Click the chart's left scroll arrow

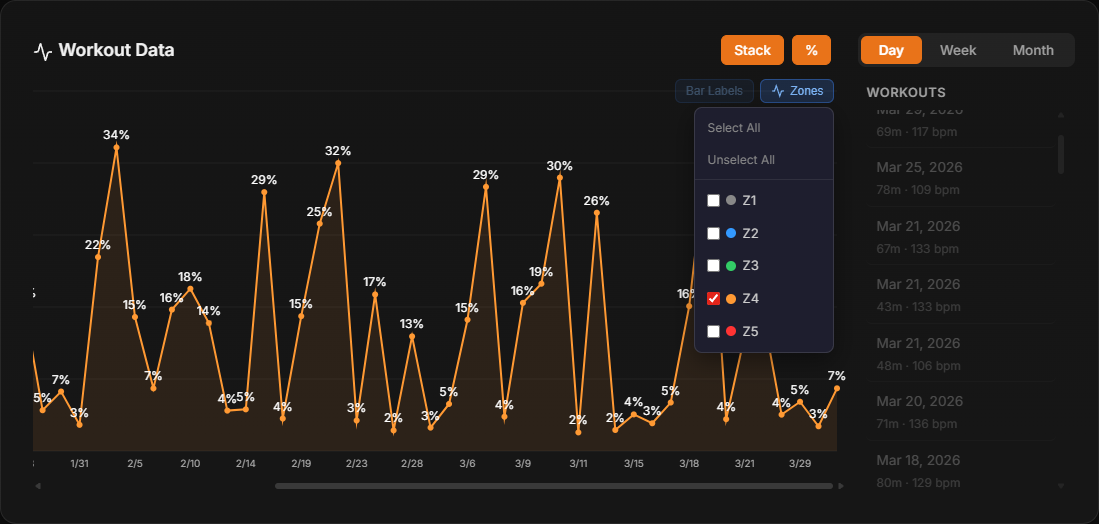38,485
